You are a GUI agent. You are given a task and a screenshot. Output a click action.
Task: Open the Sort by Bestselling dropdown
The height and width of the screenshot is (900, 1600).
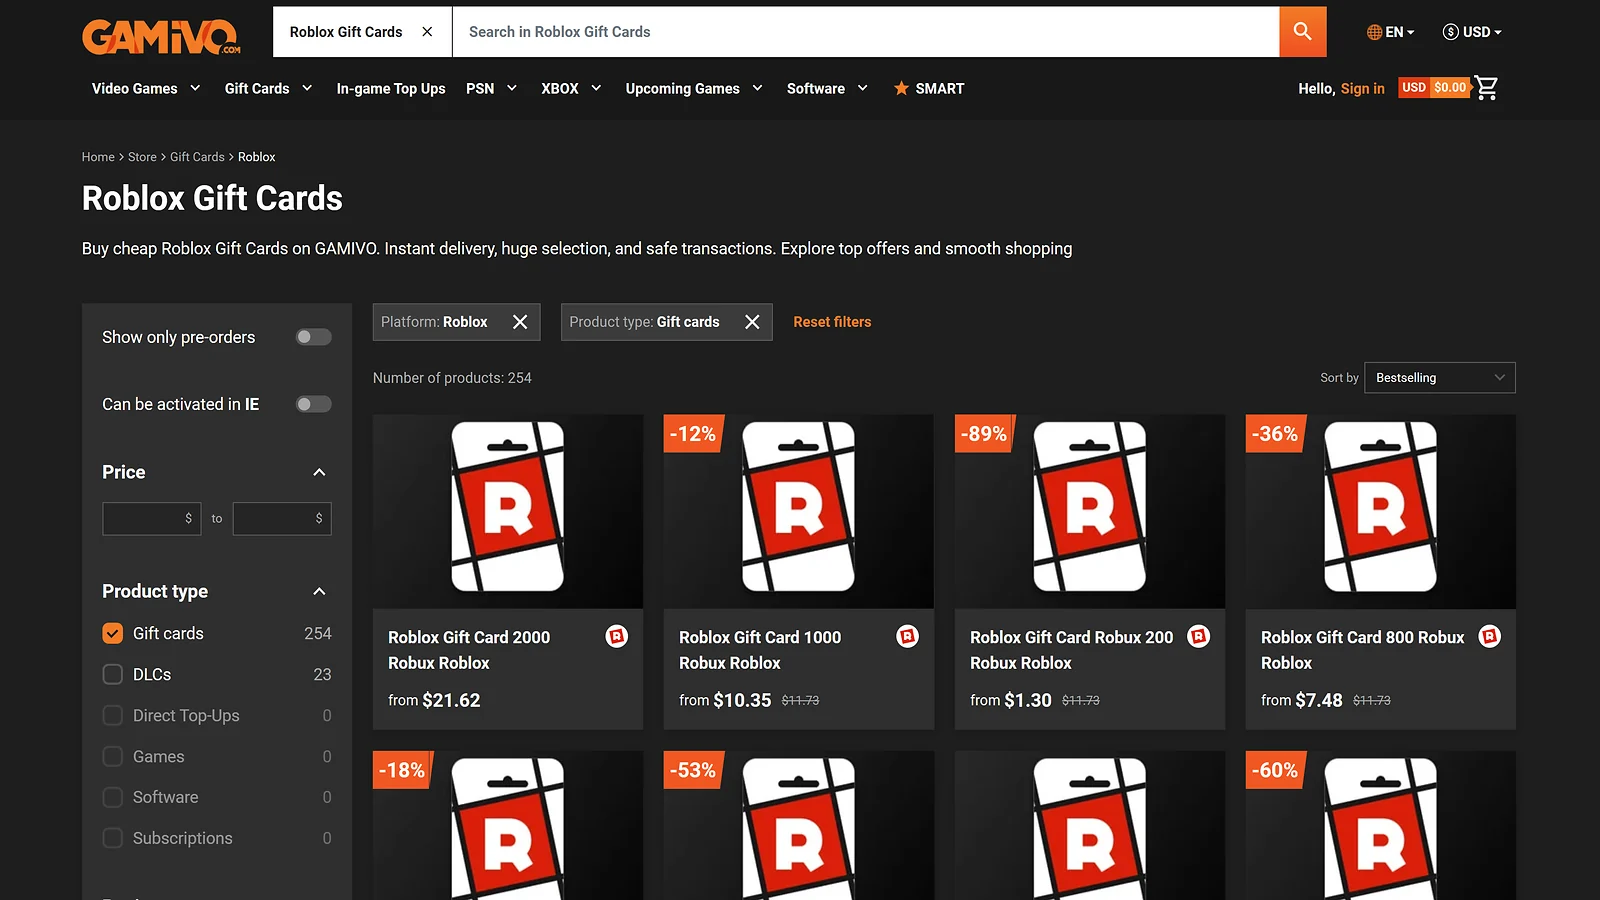point(1440,378)
